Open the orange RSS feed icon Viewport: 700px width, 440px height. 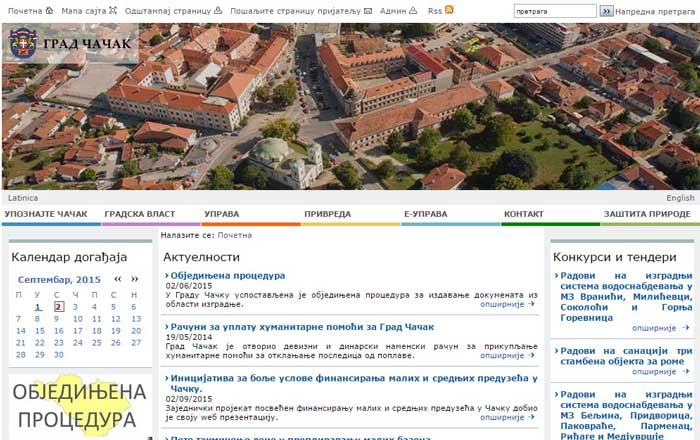point(449,10)
